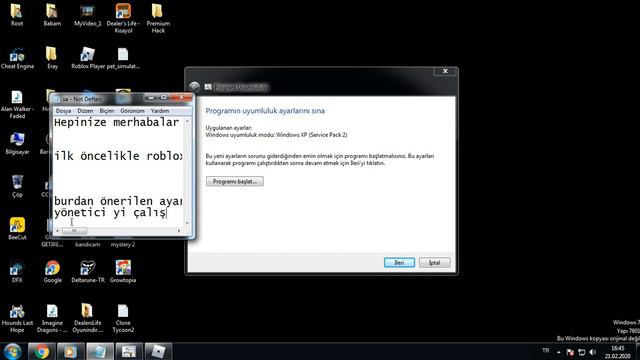The height and width of the screenshot is (360, 640).
Task: Click Notepad vertical scroll up arrow
Action: (x=187, y=121)
